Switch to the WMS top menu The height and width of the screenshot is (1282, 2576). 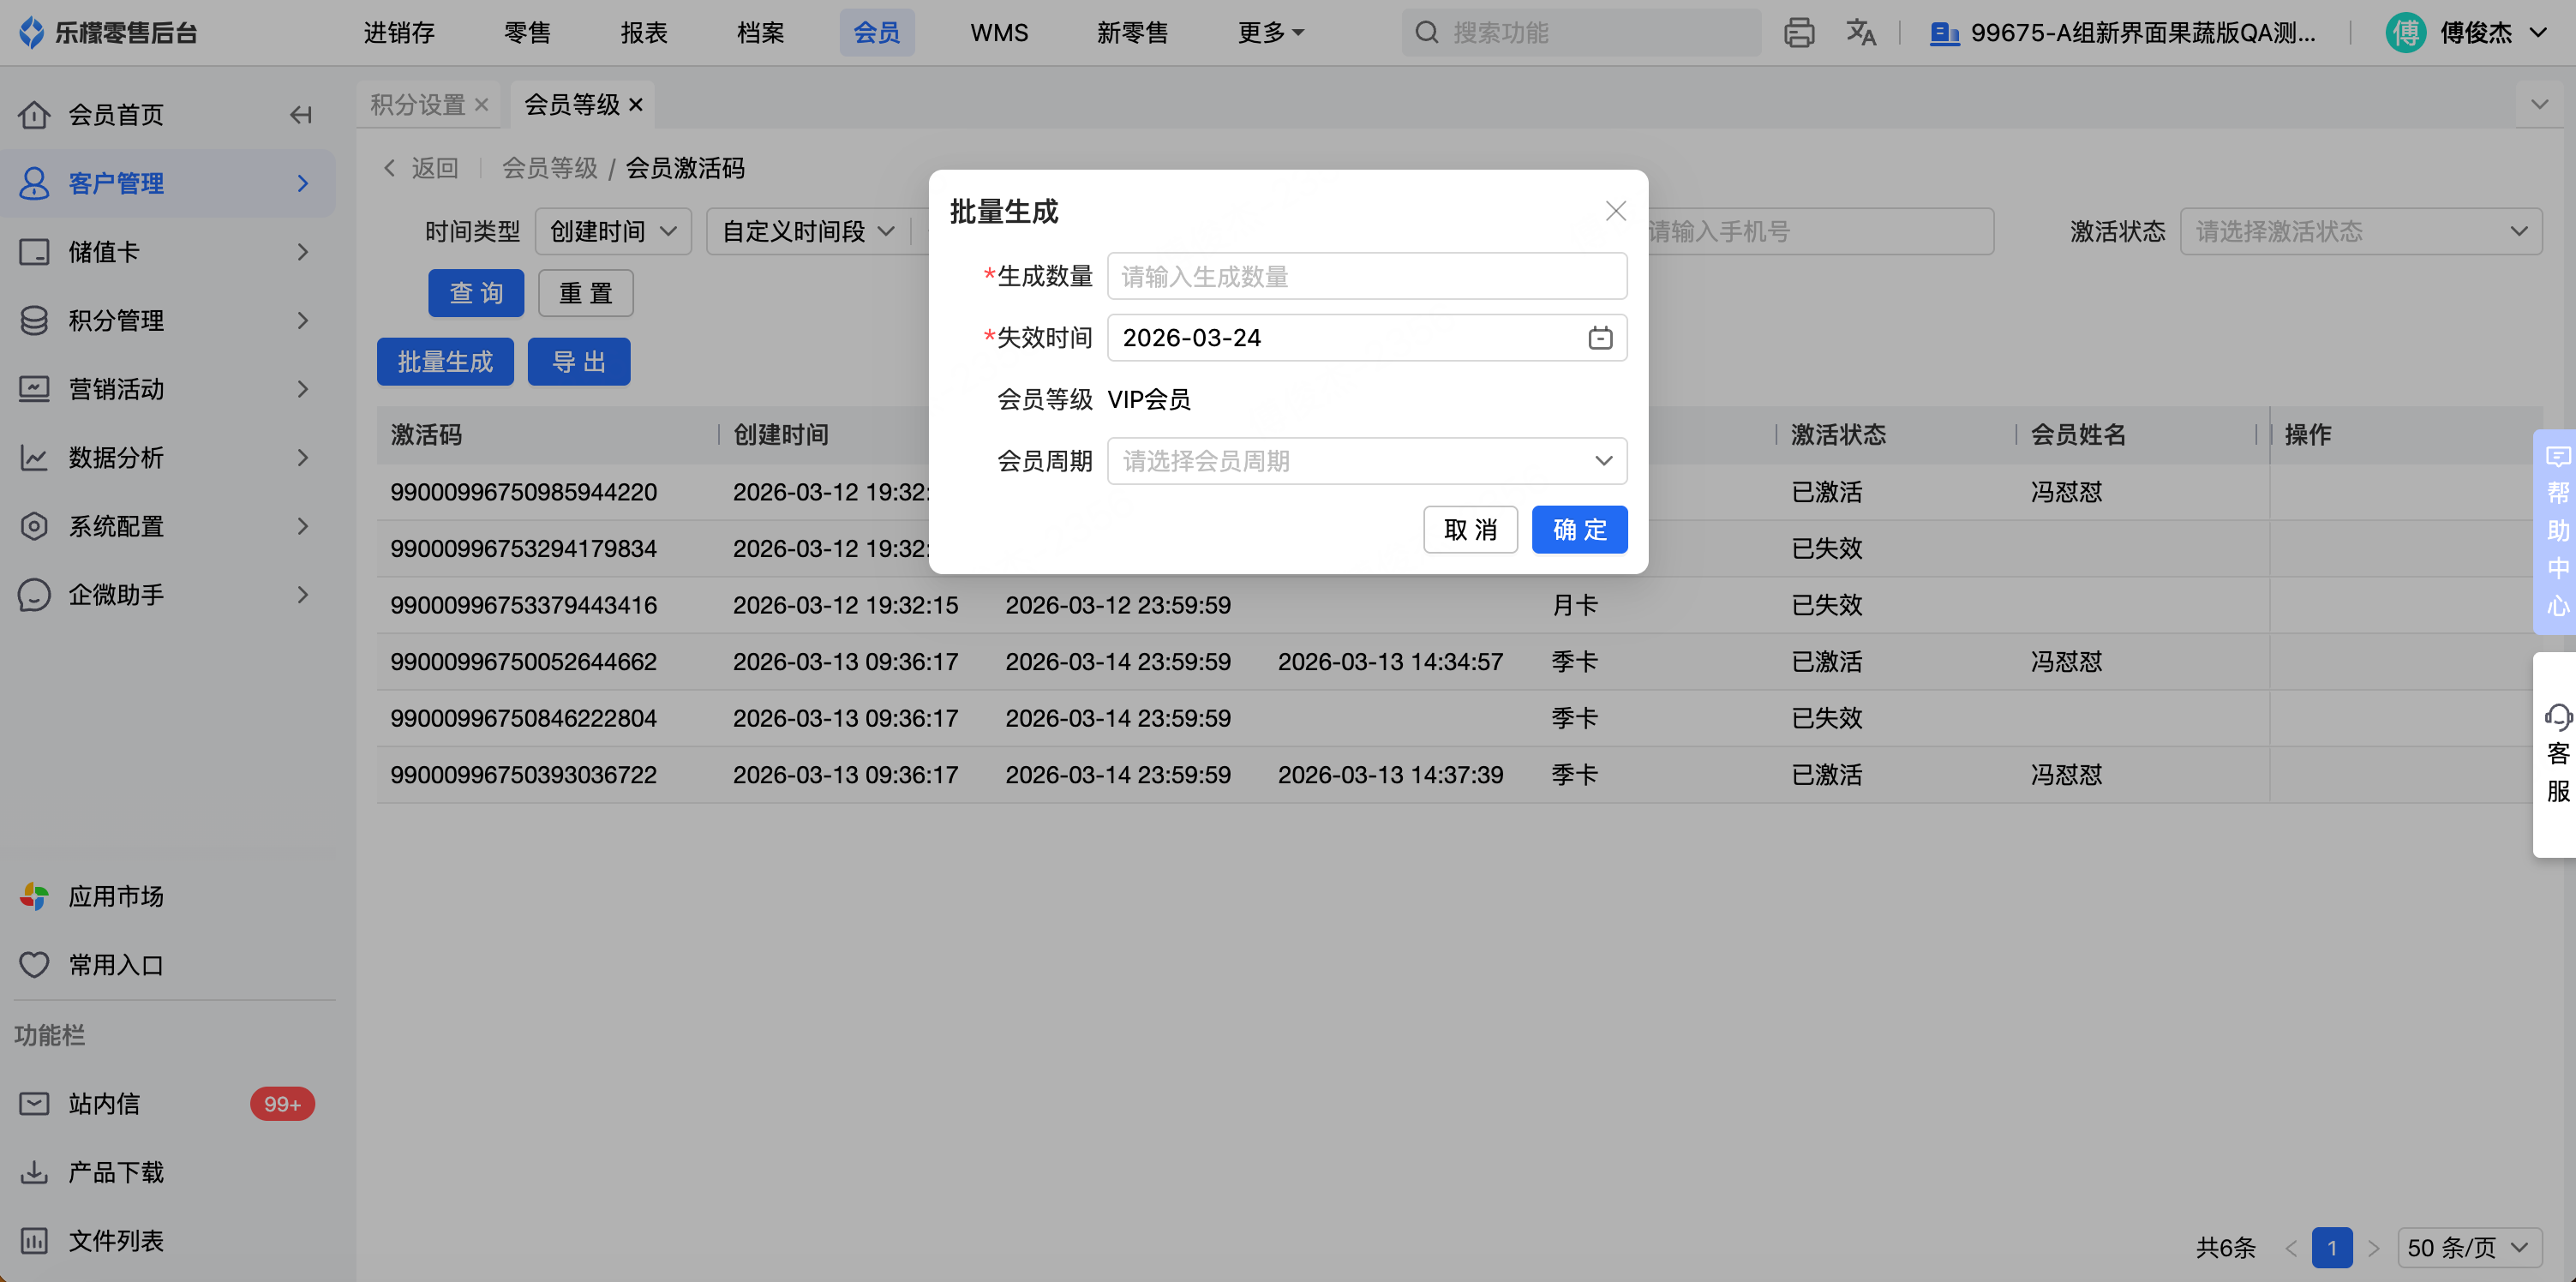998,33
